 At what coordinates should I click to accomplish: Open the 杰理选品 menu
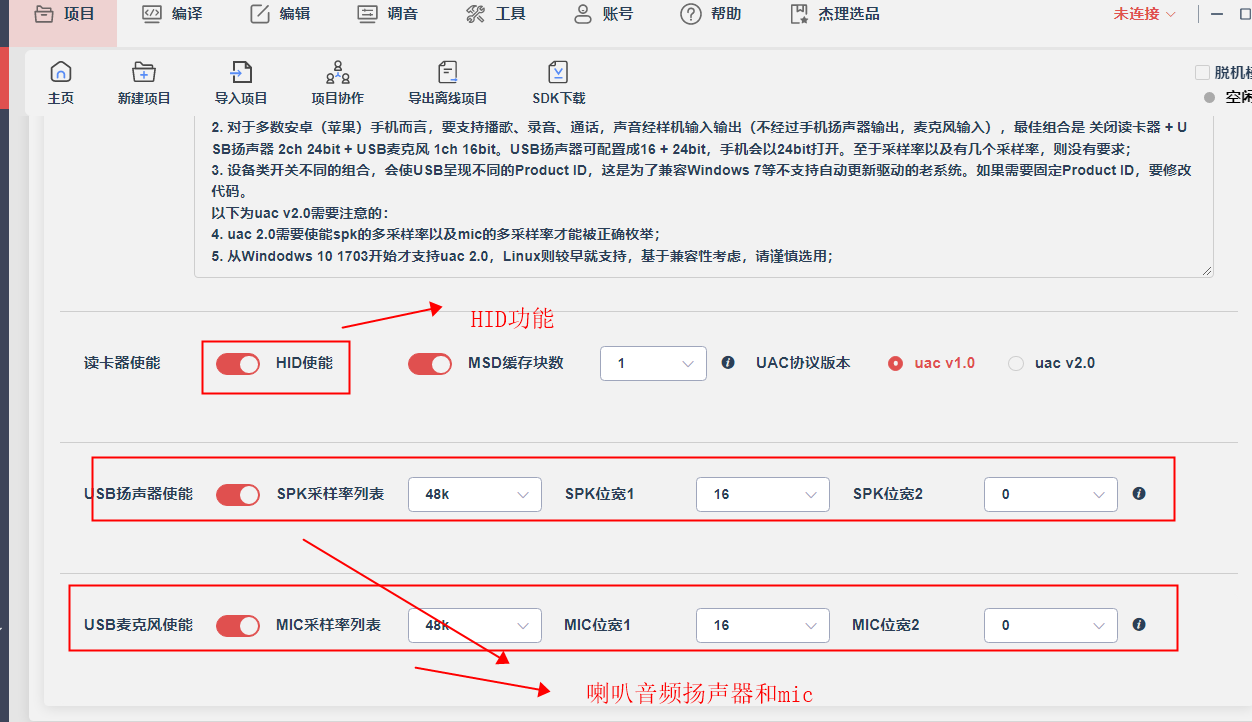coord(834,14)
